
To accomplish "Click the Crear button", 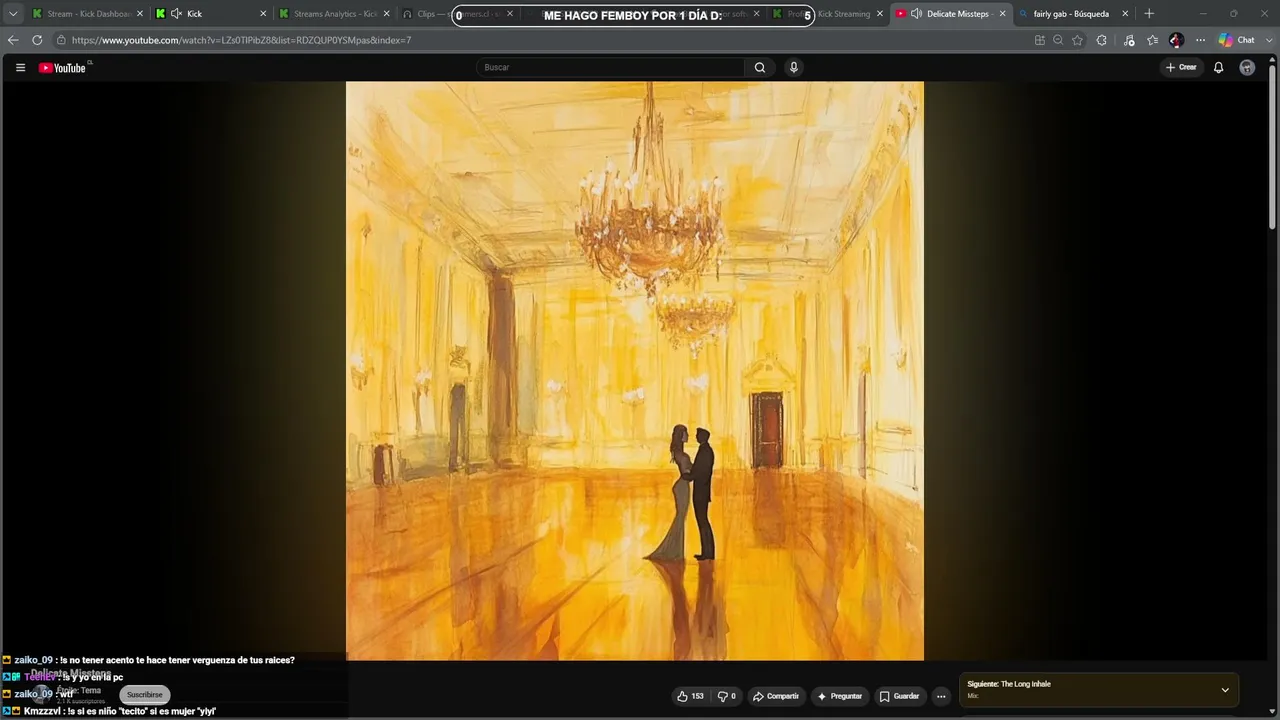I will pos(1181,67).
